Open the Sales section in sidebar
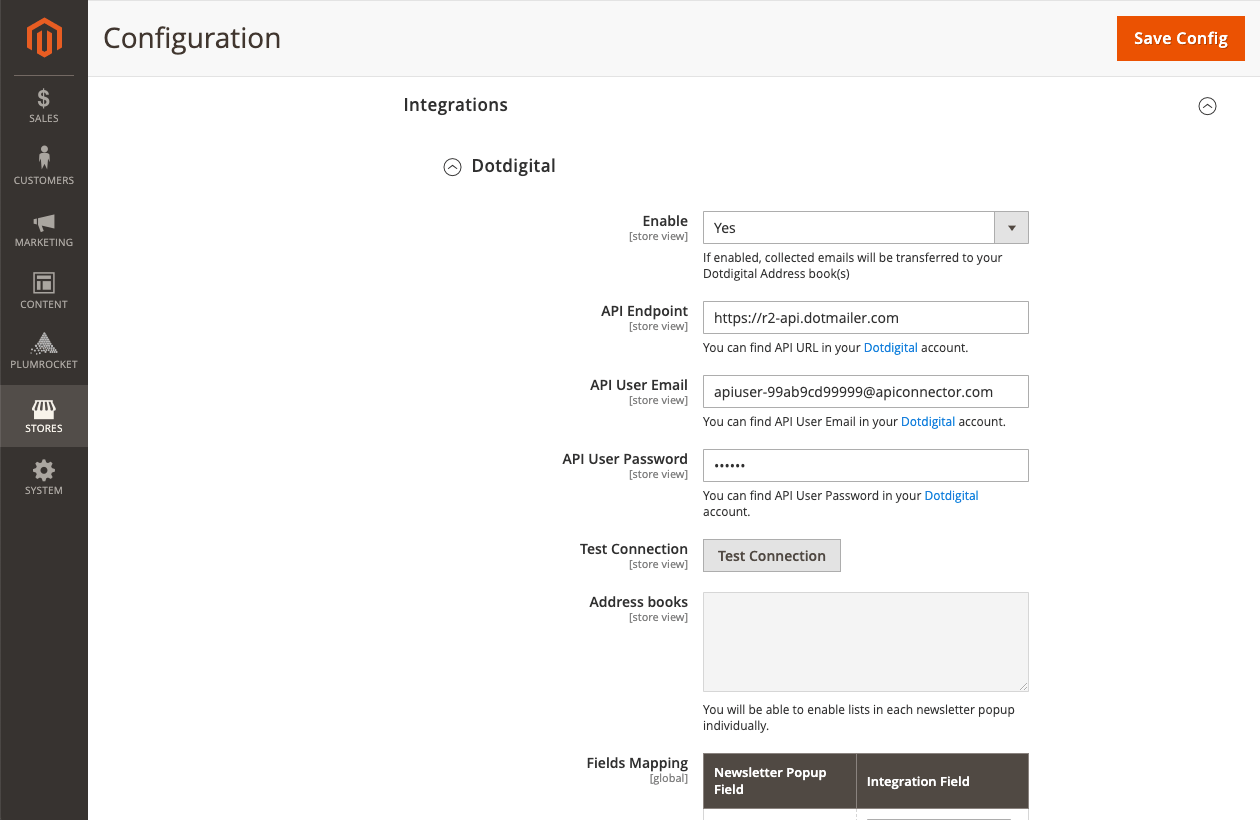The height and width of the screenshot is (820, 1260). click(43, 105)
